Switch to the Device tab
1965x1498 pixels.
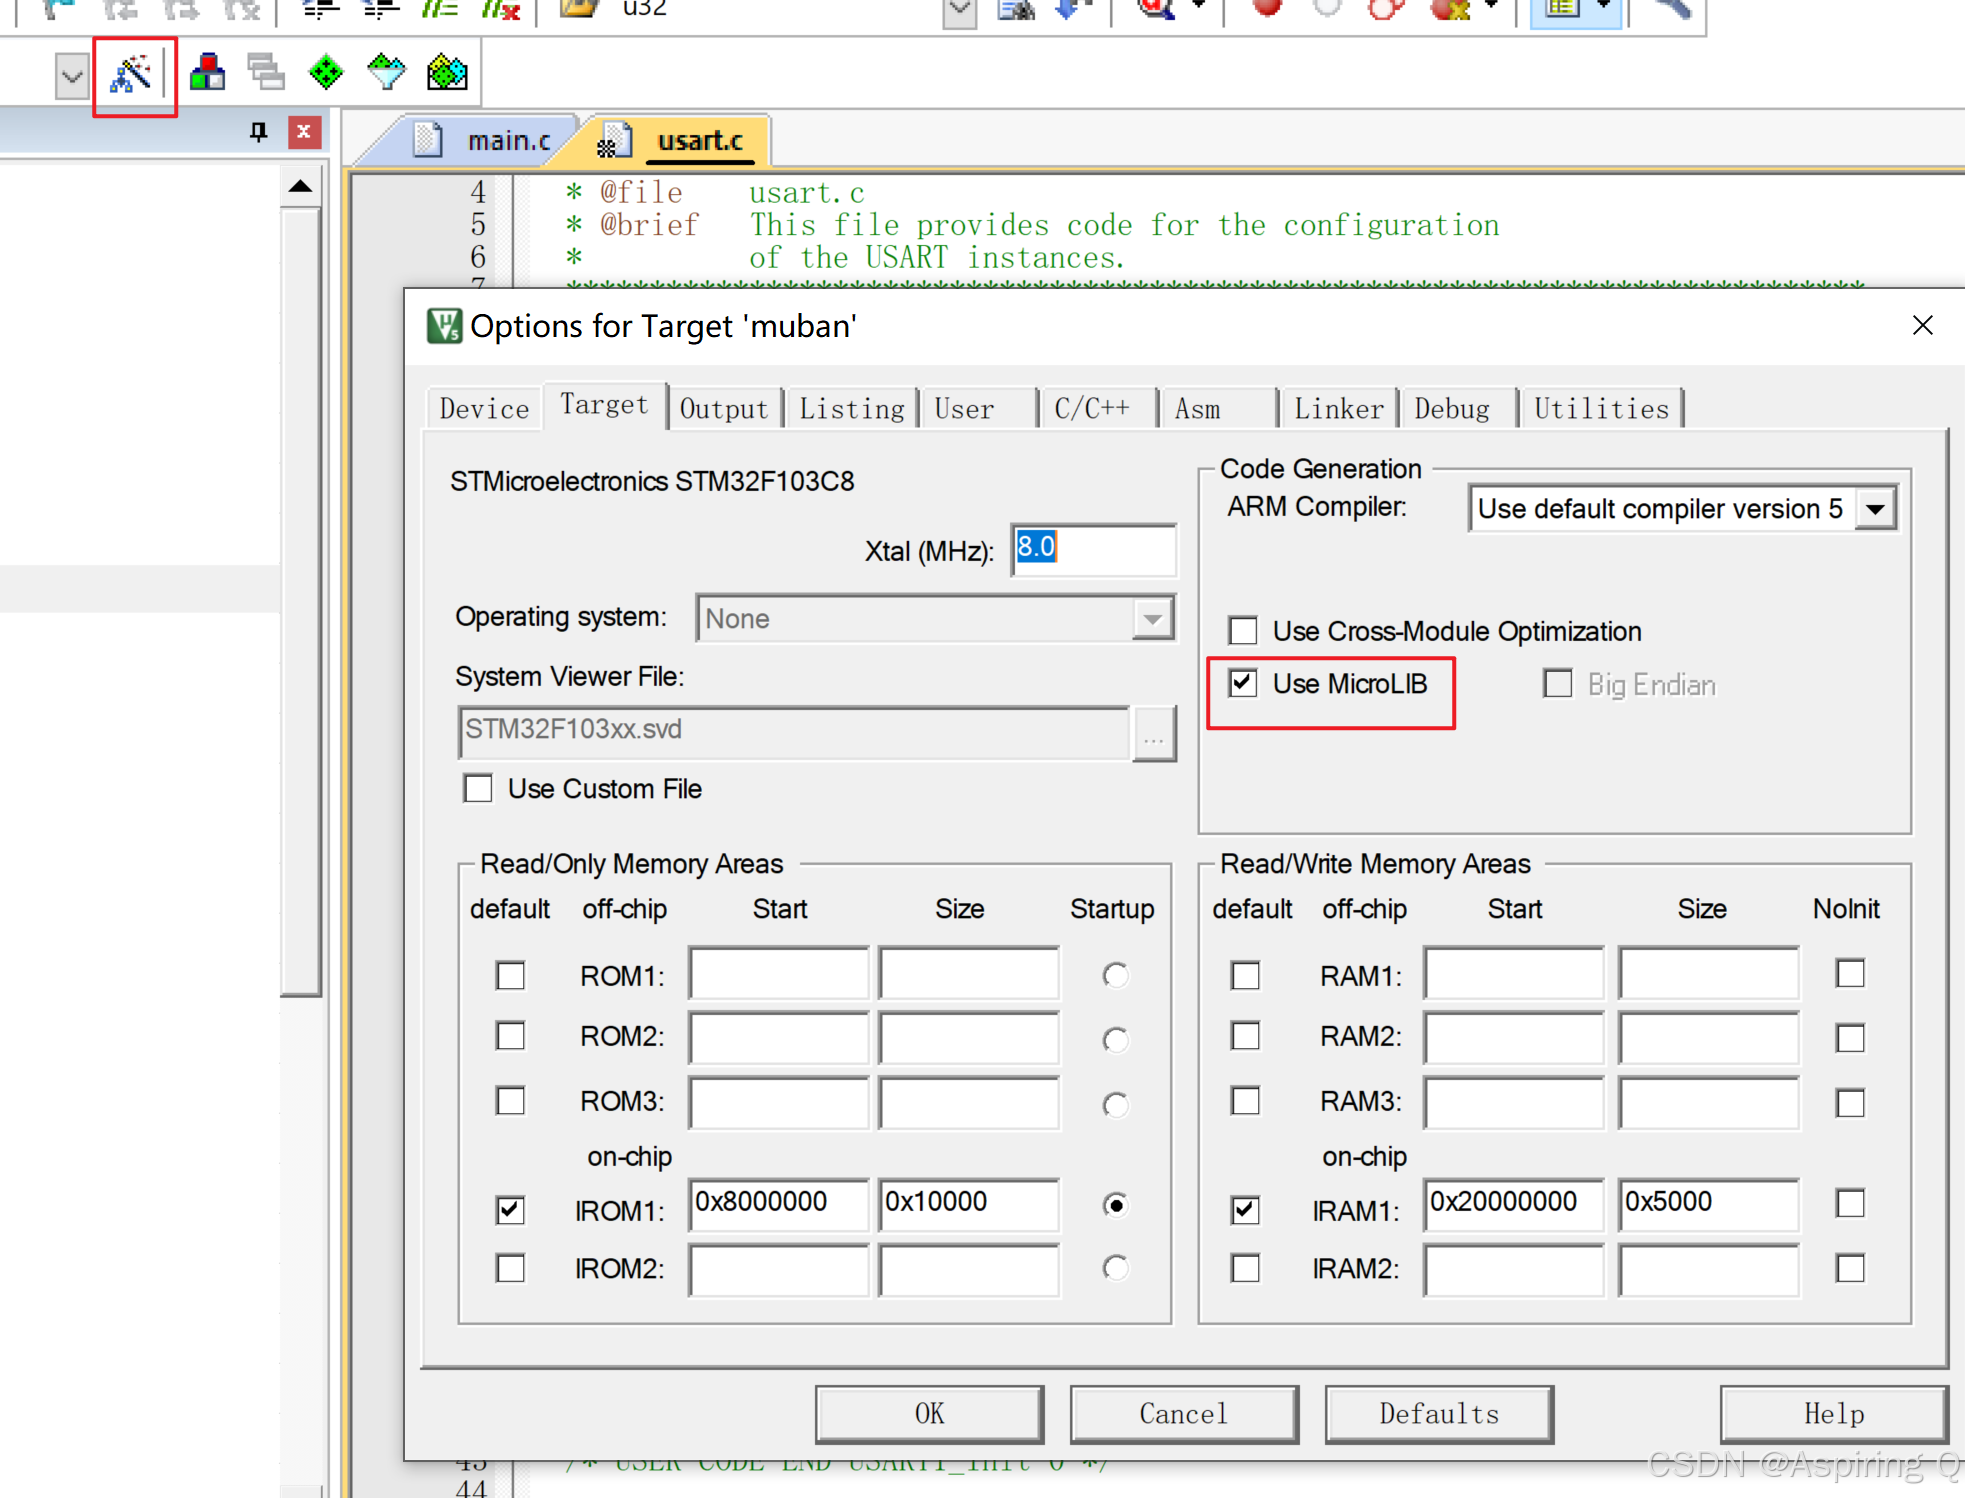pos(484,409)
